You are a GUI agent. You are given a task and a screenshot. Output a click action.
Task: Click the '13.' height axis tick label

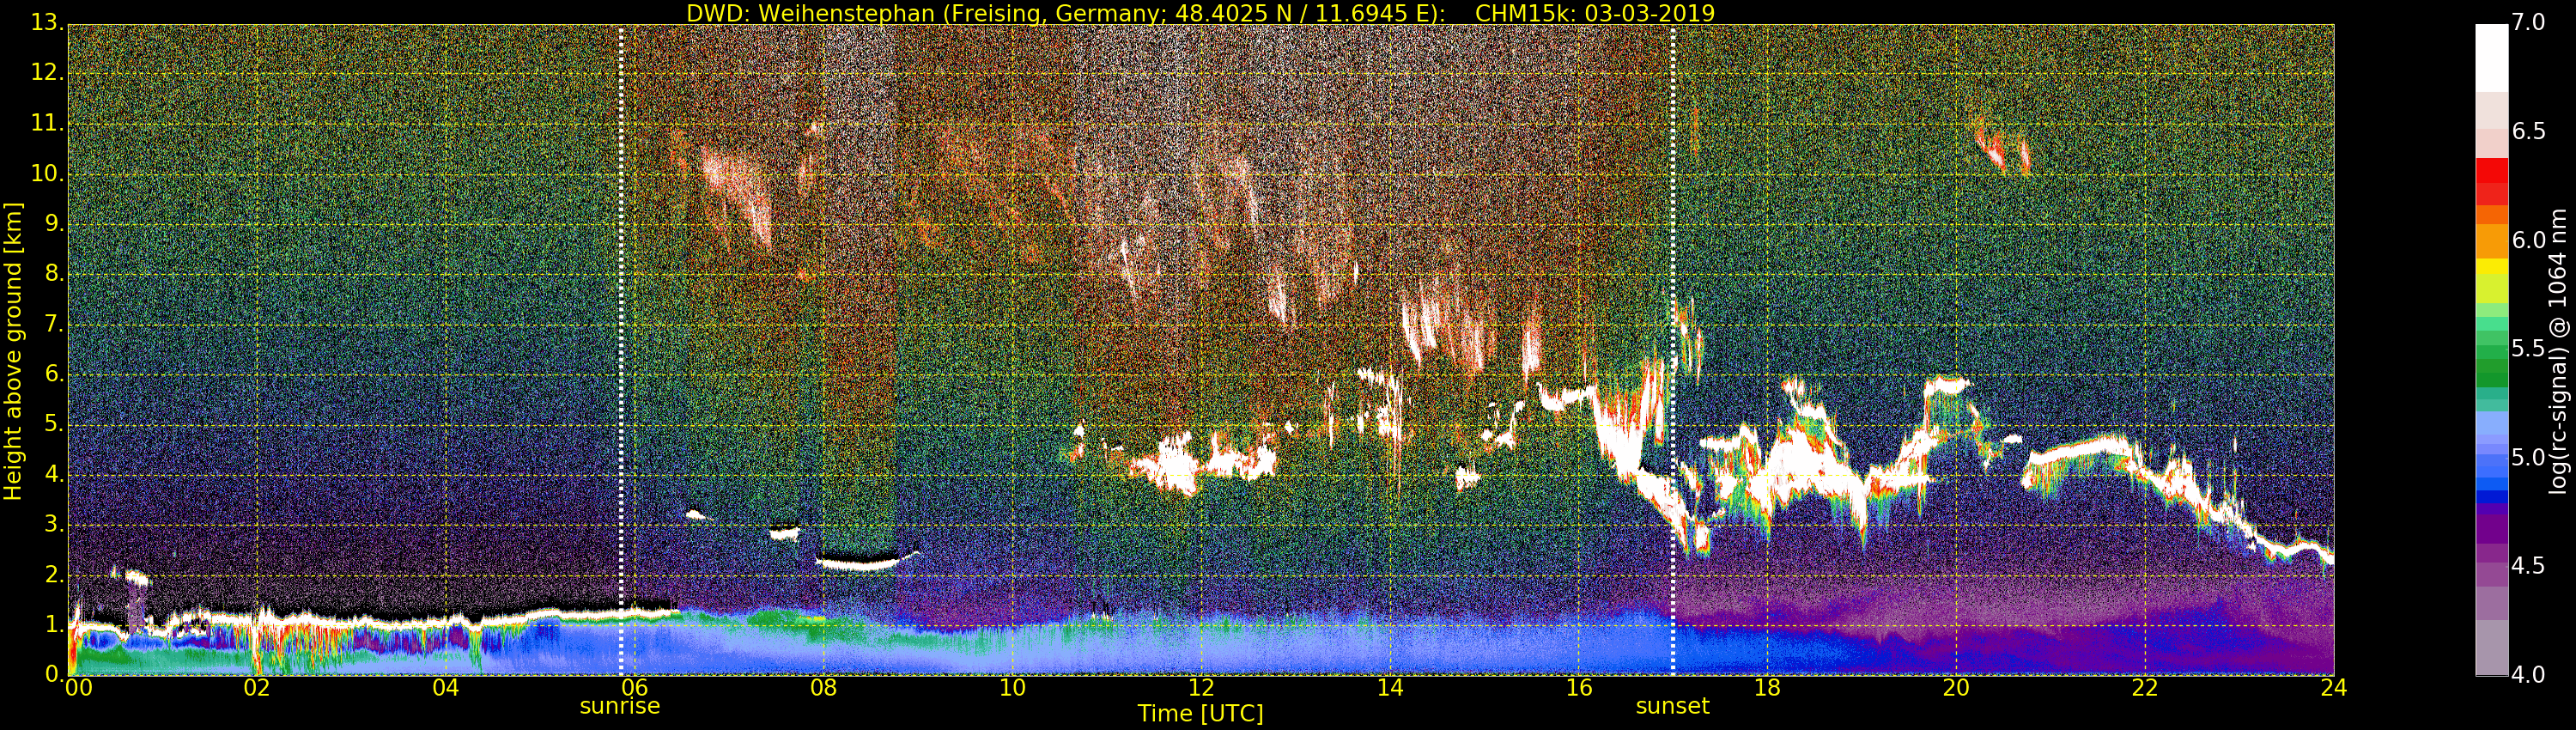47,23
